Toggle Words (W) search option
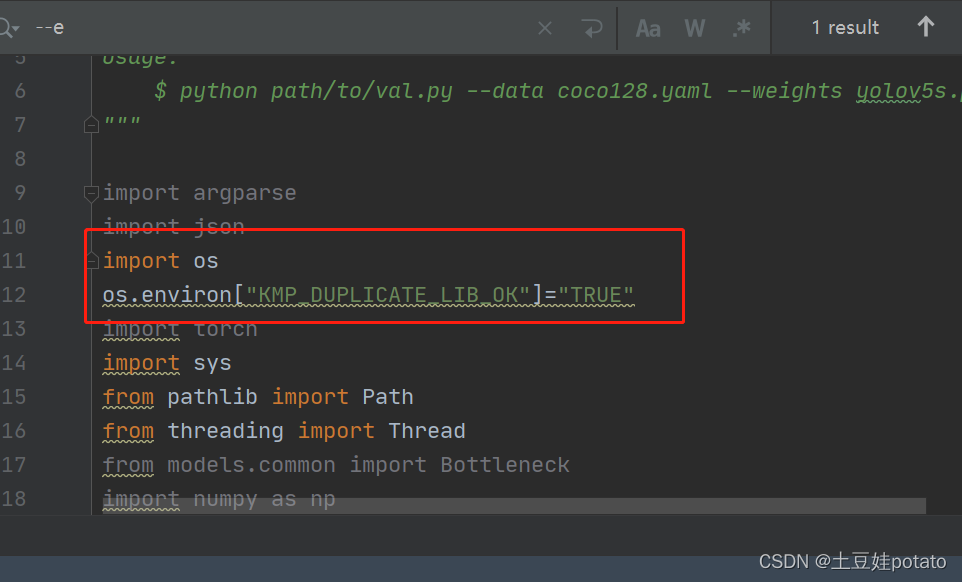 coord(695,28)
